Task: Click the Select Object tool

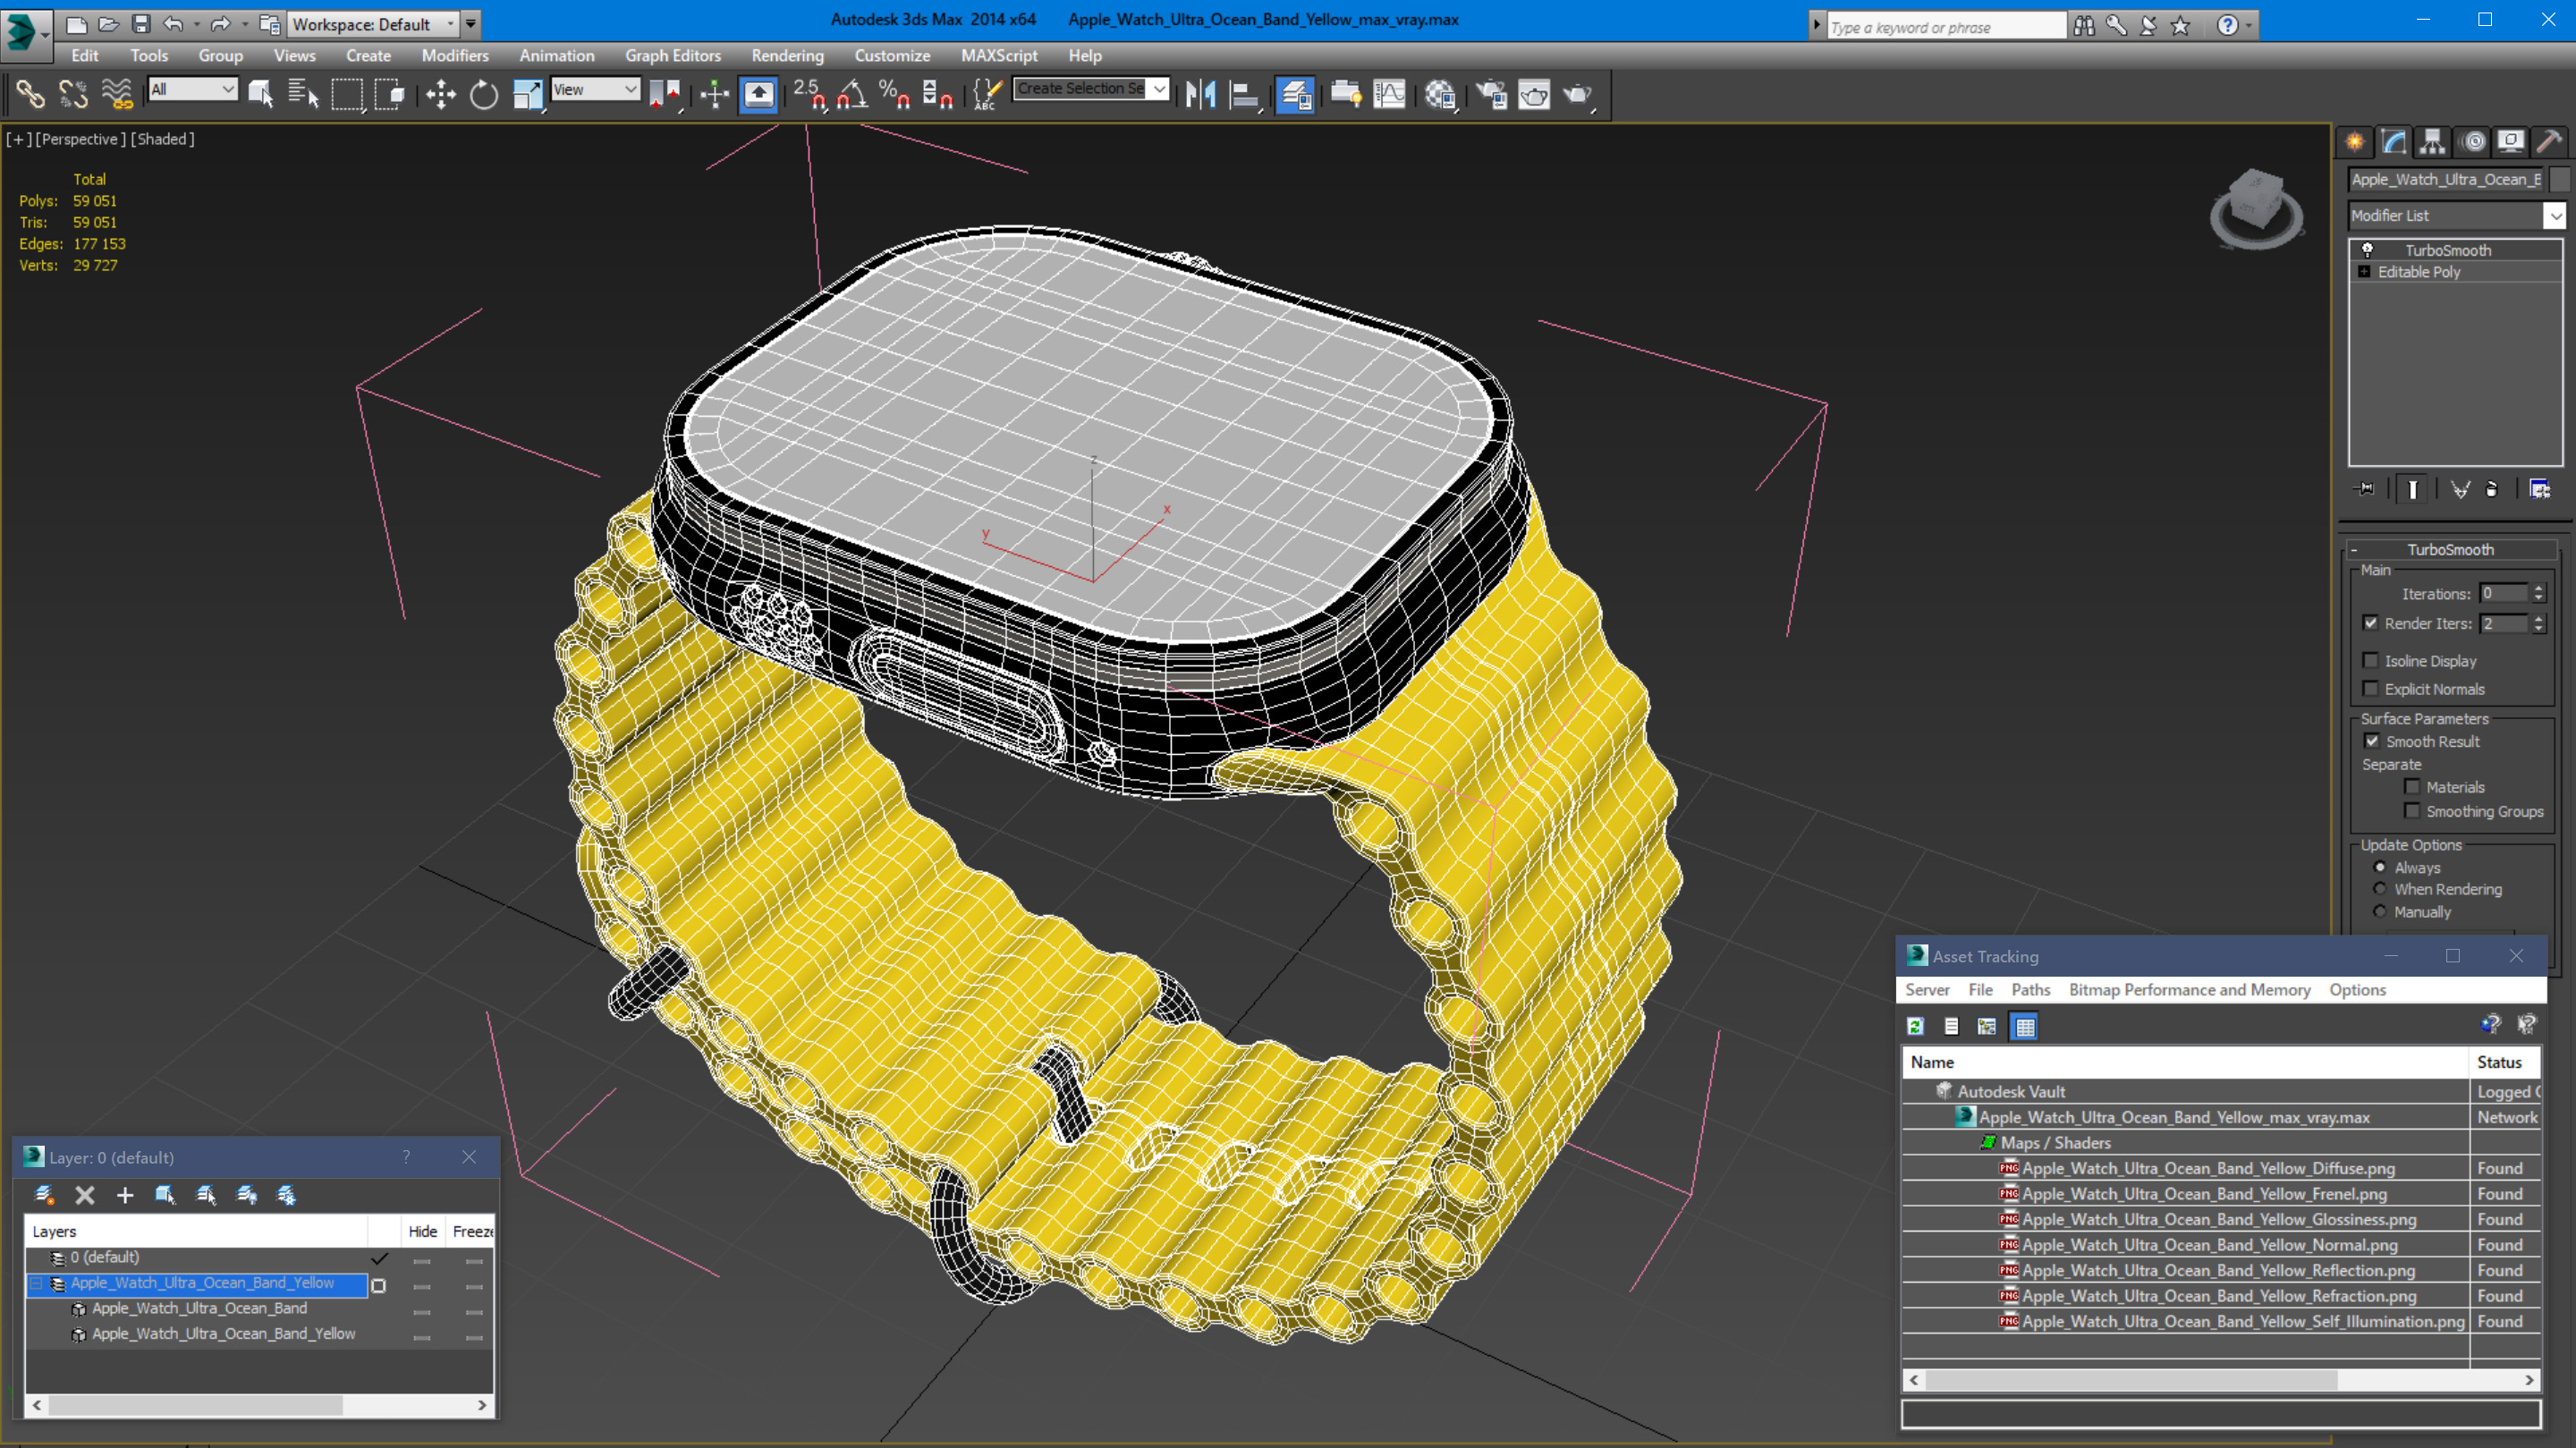Action: point(260,95)
